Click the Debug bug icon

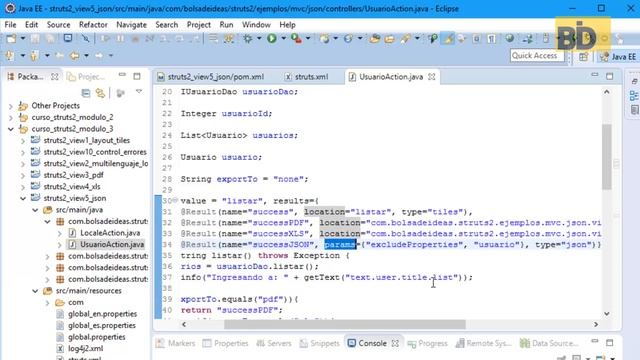pyautogui.click(x=247, y=39)
